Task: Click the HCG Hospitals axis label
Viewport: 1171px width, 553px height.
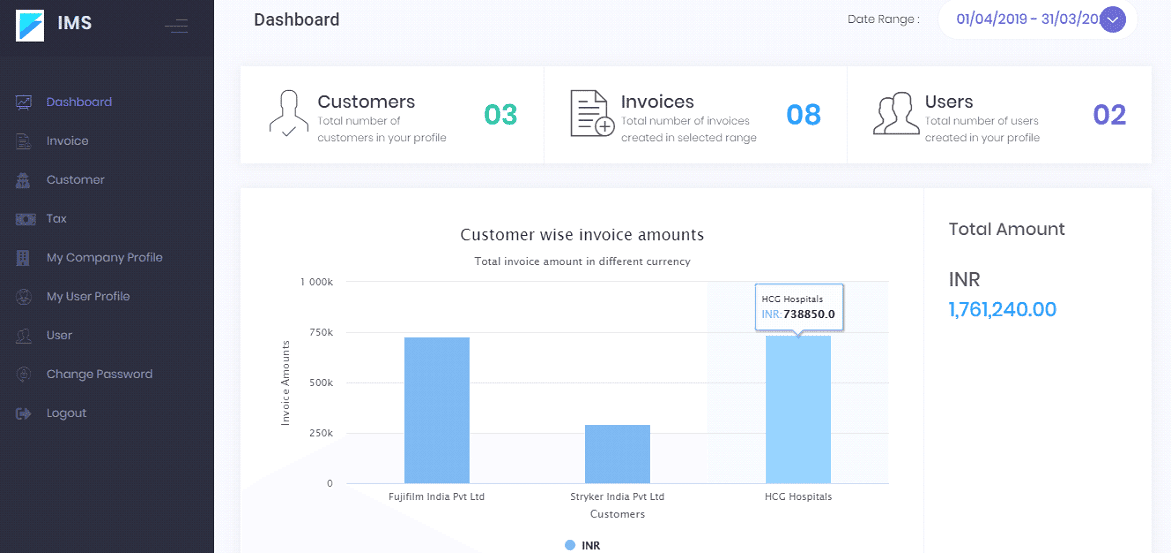Action: (x=798, y=496)
